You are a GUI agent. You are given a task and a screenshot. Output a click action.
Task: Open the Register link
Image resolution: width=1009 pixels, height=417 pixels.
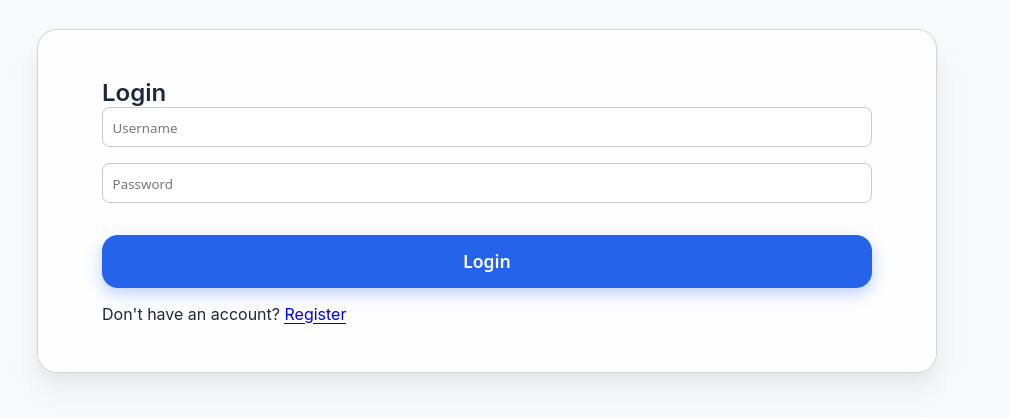[x=315, y=314]
